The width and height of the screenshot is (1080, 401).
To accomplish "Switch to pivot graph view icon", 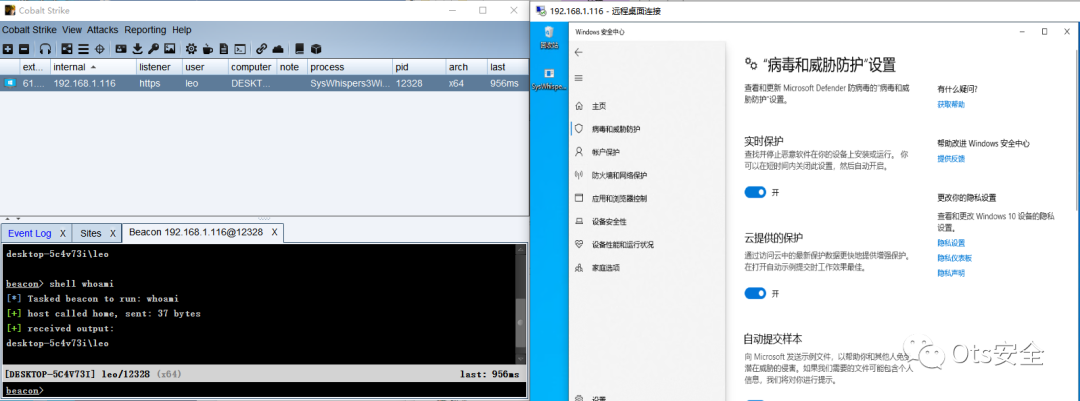I will [67, 49].
